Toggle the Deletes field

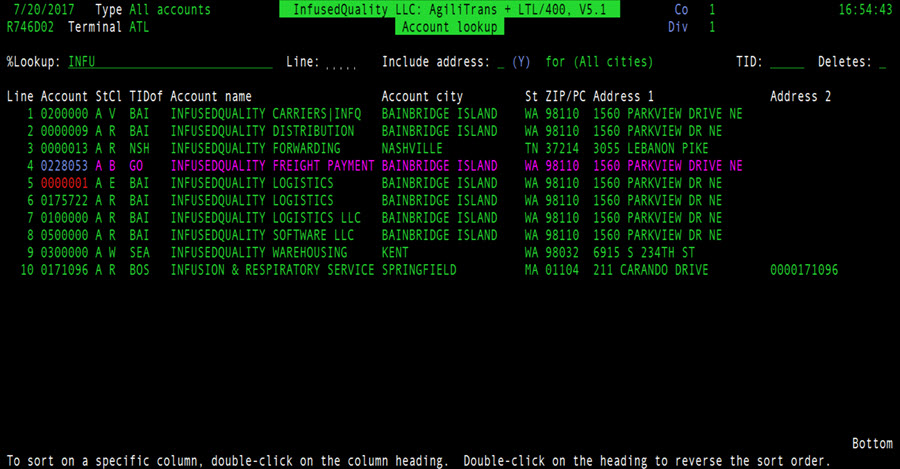(x=882, y=62)
